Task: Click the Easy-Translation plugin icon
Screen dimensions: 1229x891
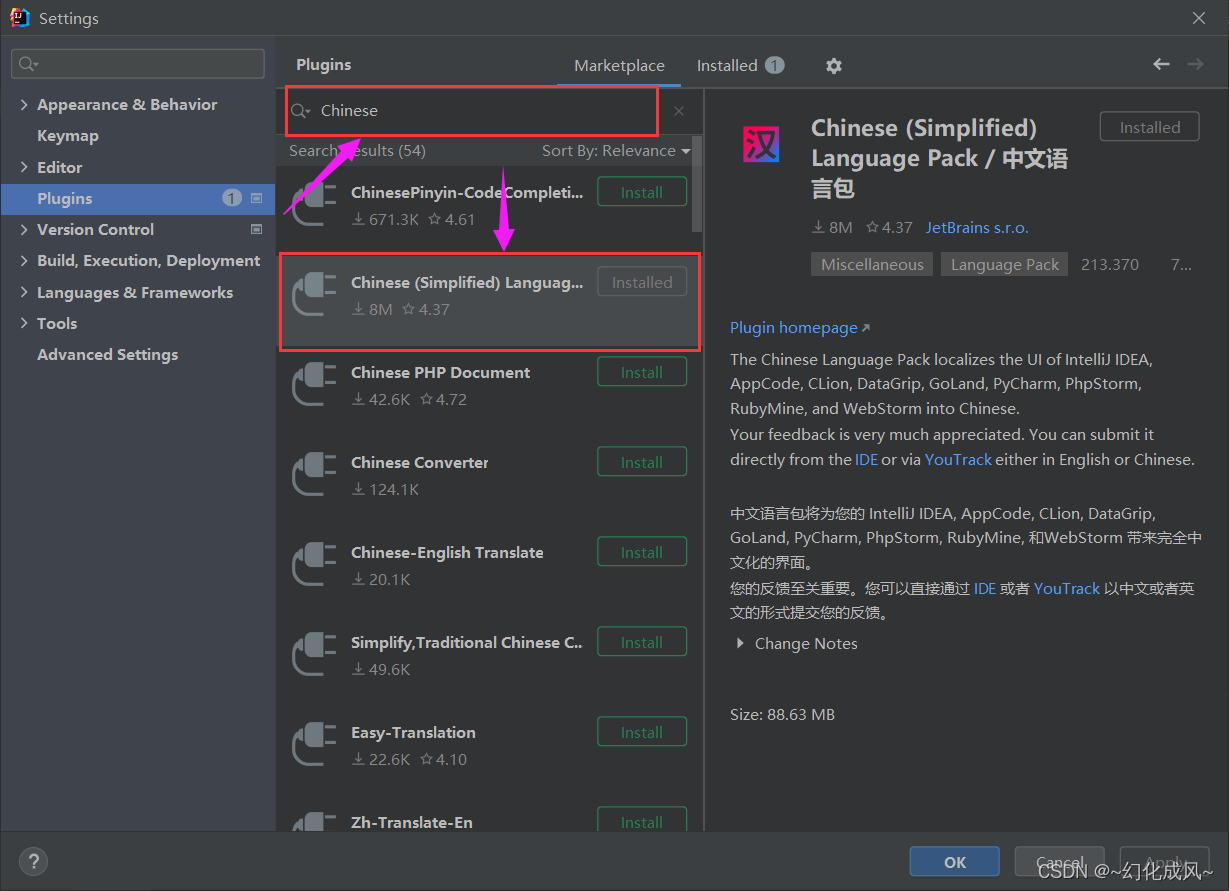Action: 314,746
